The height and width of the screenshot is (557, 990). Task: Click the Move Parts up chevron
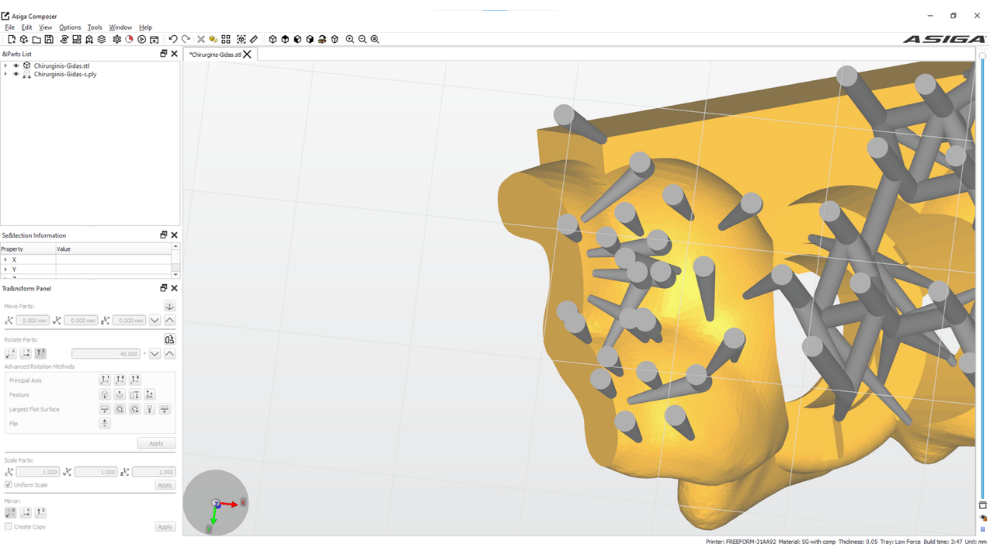click(169, 320)
